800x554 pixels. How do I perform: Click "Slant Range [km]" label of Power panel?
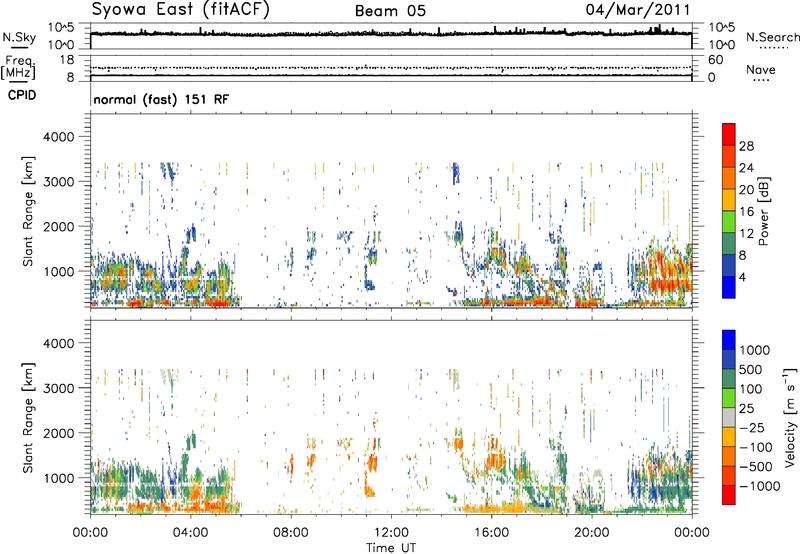coord(28,211)
